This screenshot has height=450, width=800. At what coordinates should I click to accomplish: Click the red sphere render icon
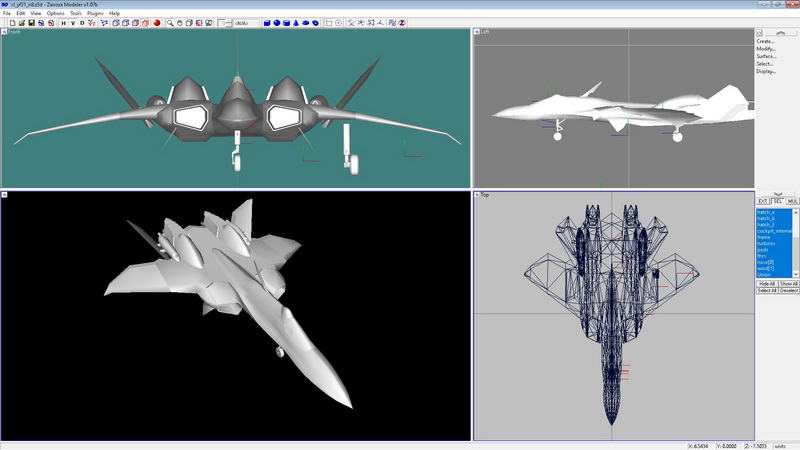click(157, 22)
